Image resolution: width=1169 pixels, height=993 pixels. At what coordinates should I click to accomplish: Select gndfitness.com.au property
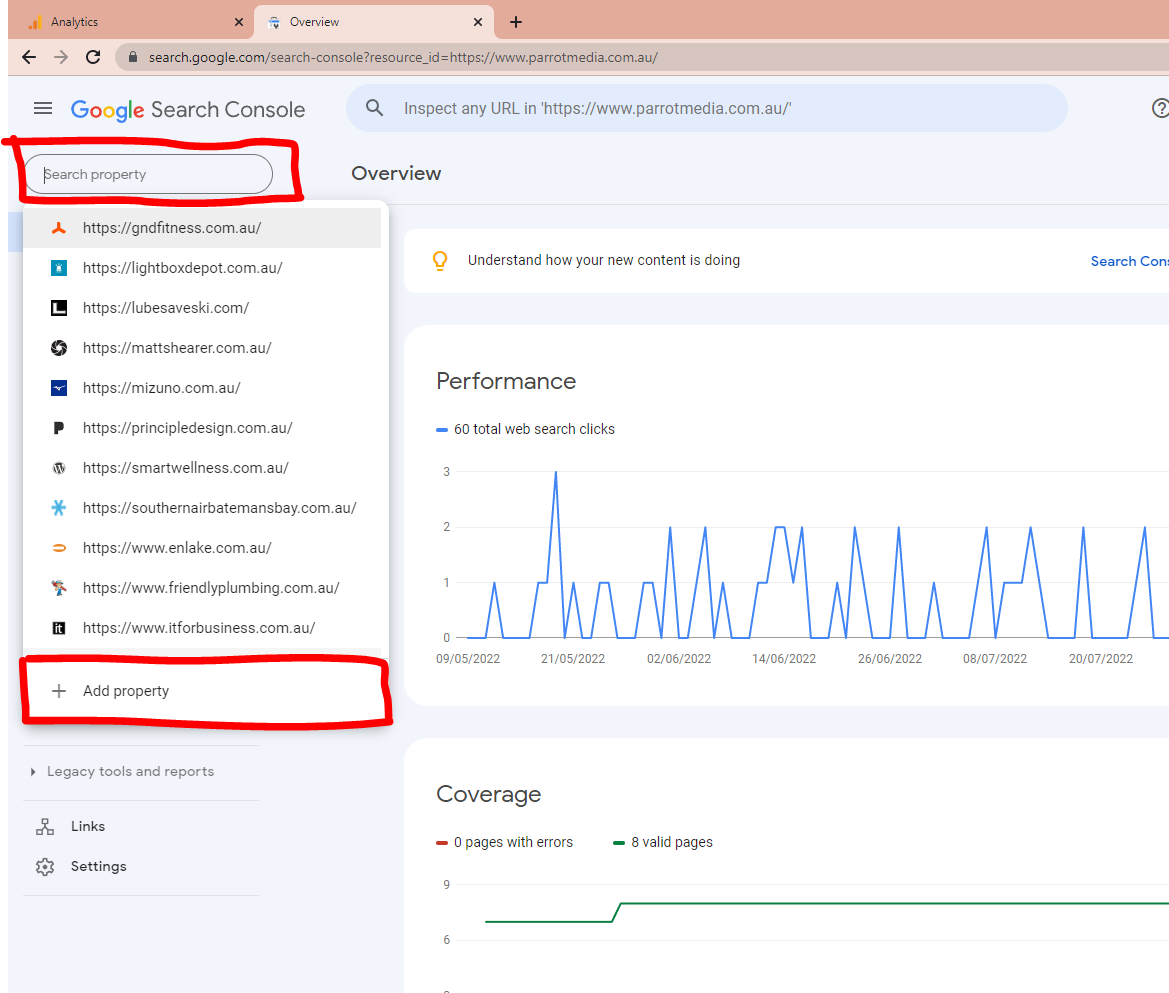click(x=171, y=228)
